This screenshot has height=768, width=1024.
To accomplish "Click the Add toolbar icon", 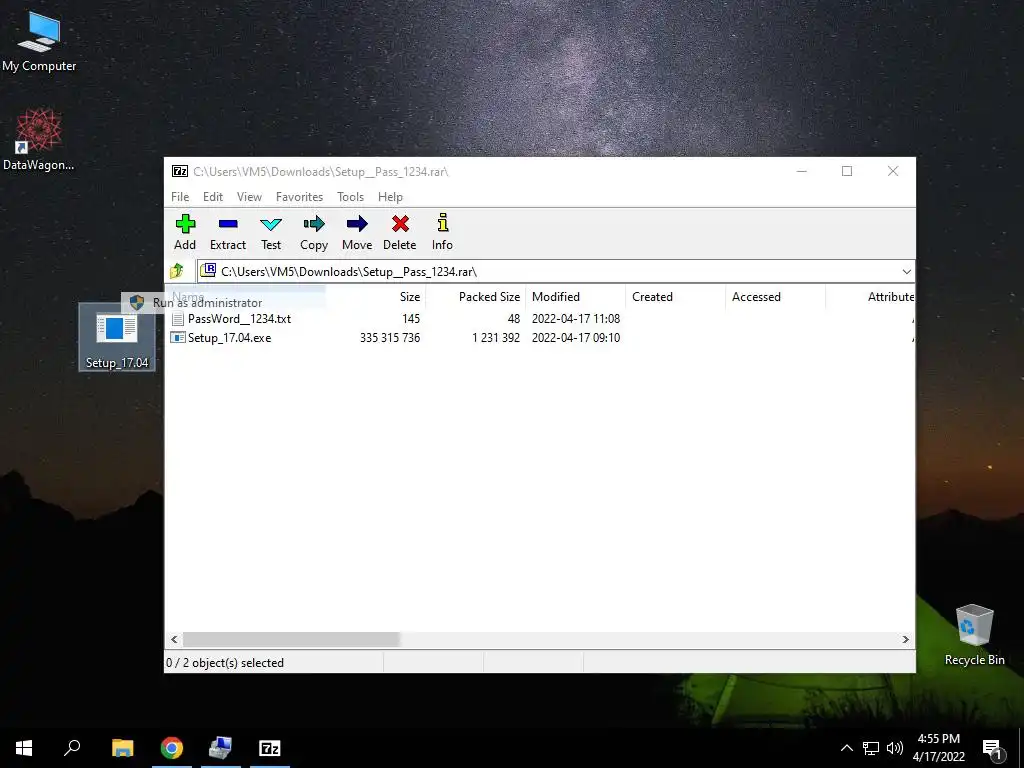I will point(185,224).
